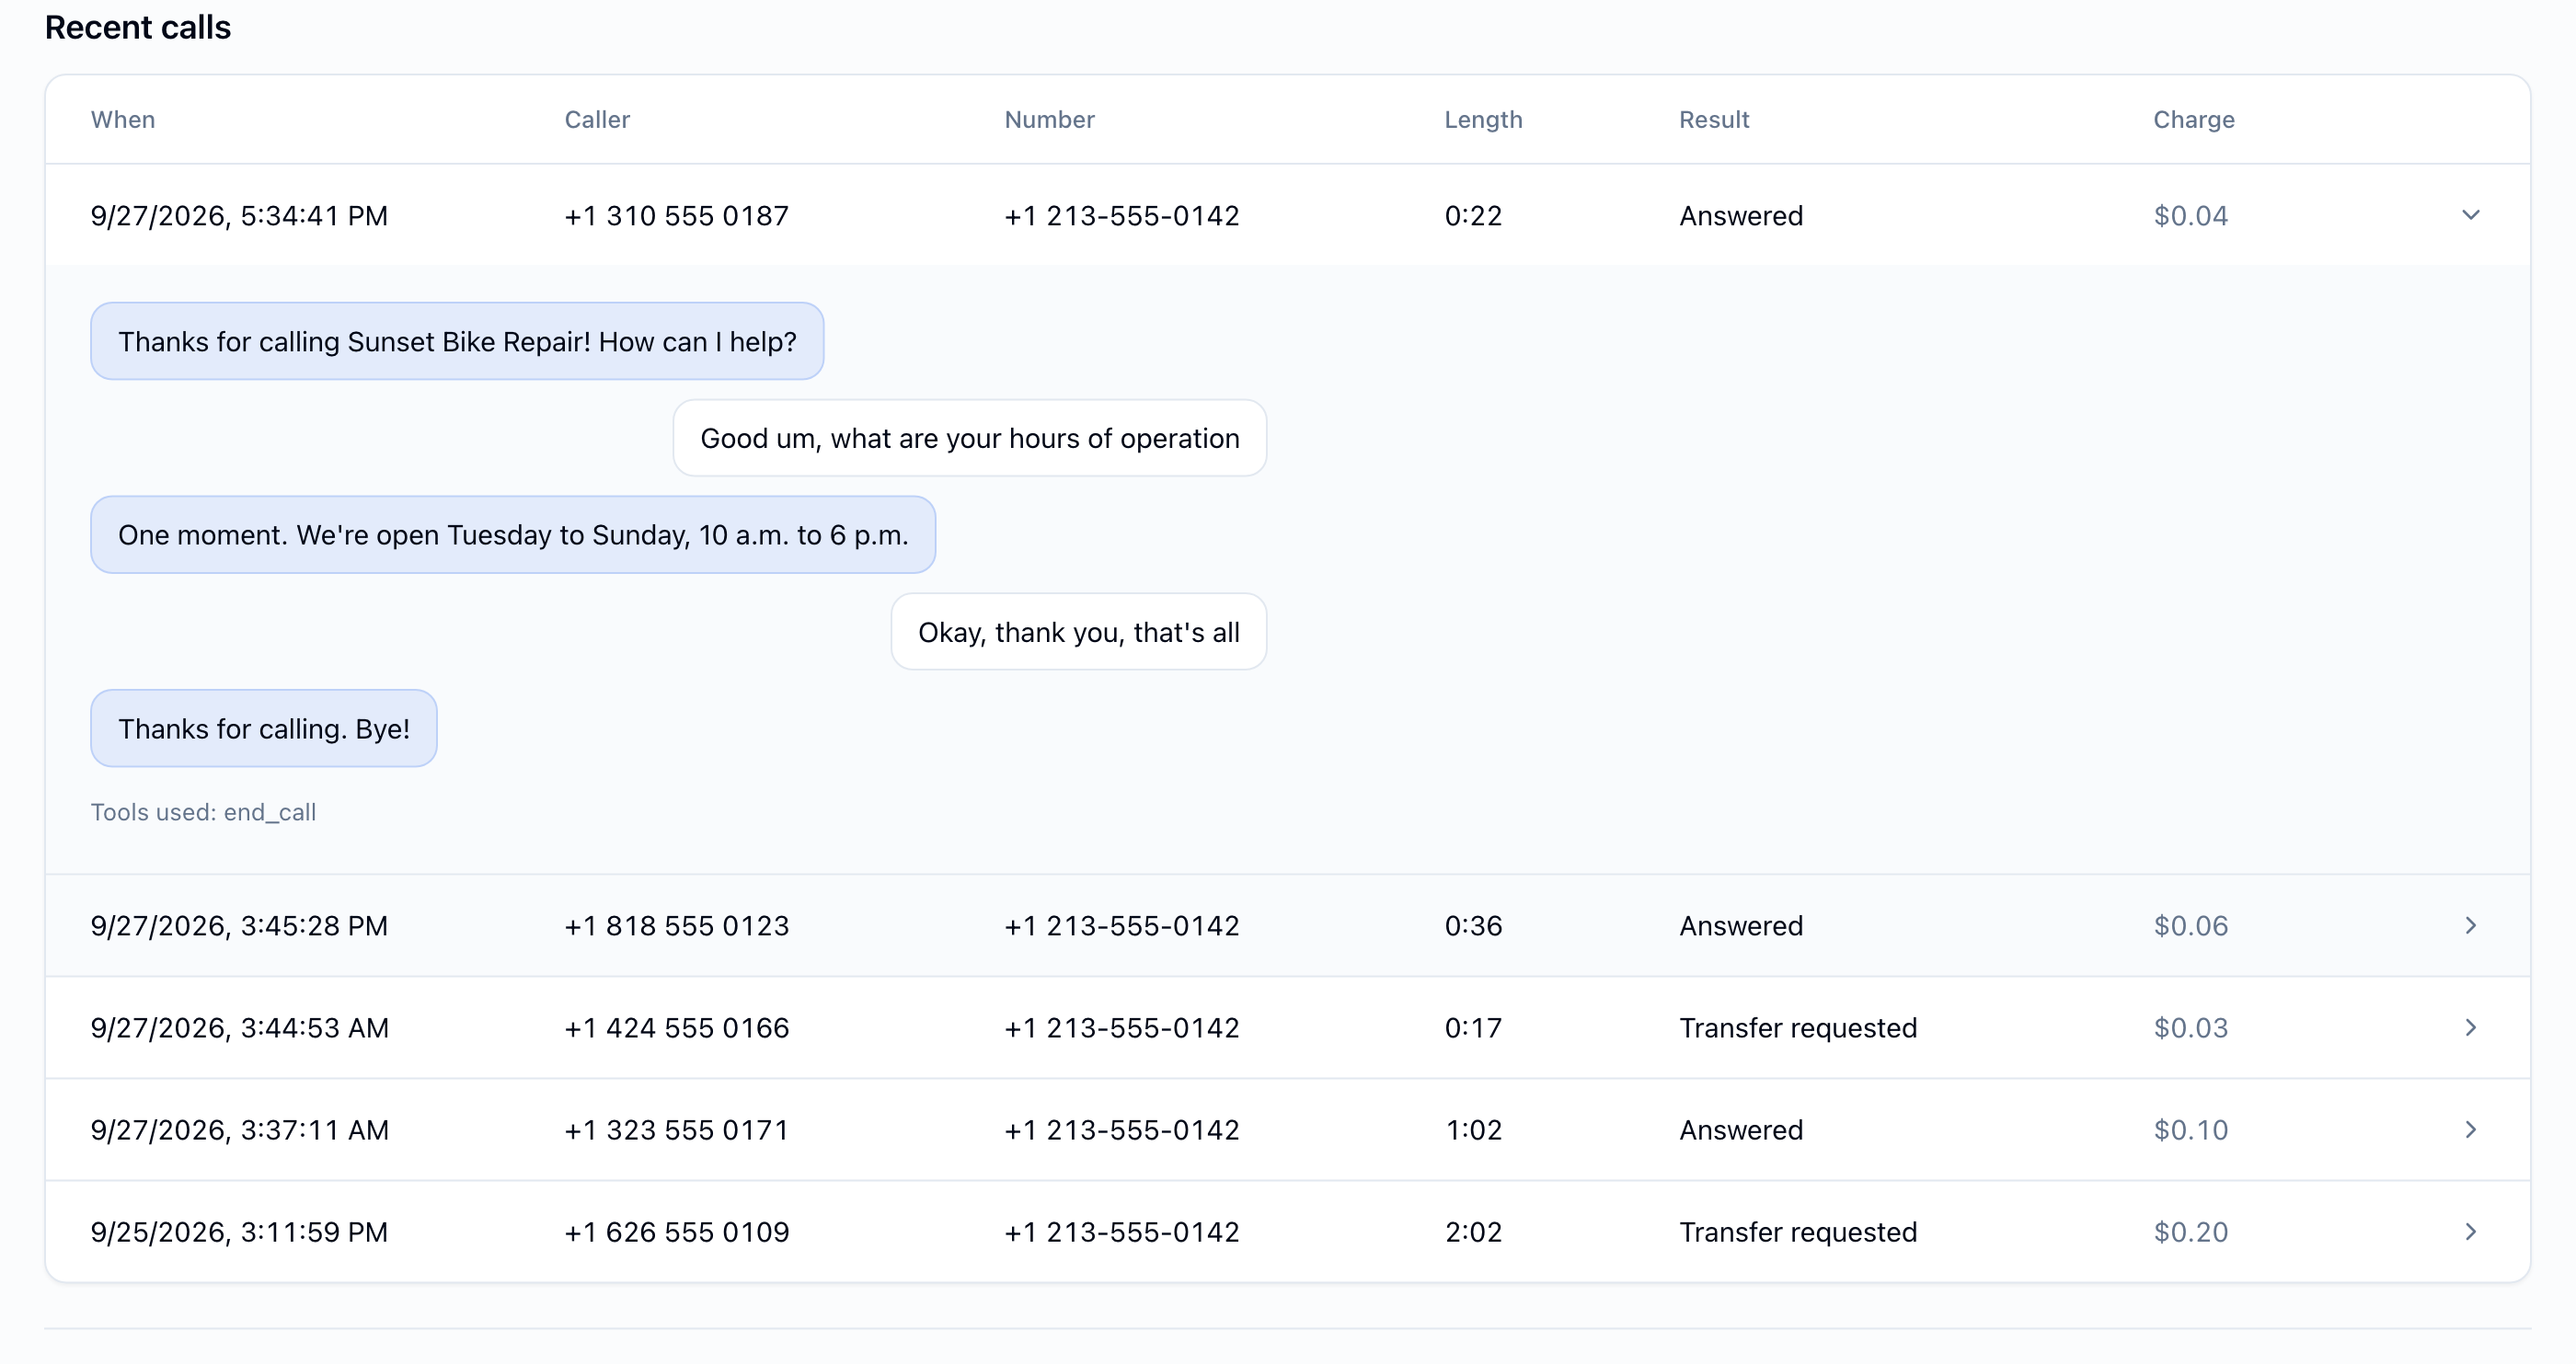Image resolution: width=2576 pixels, height=1364 pixels.
Task: Click the Charge column header
Action: click(2193, 119)
